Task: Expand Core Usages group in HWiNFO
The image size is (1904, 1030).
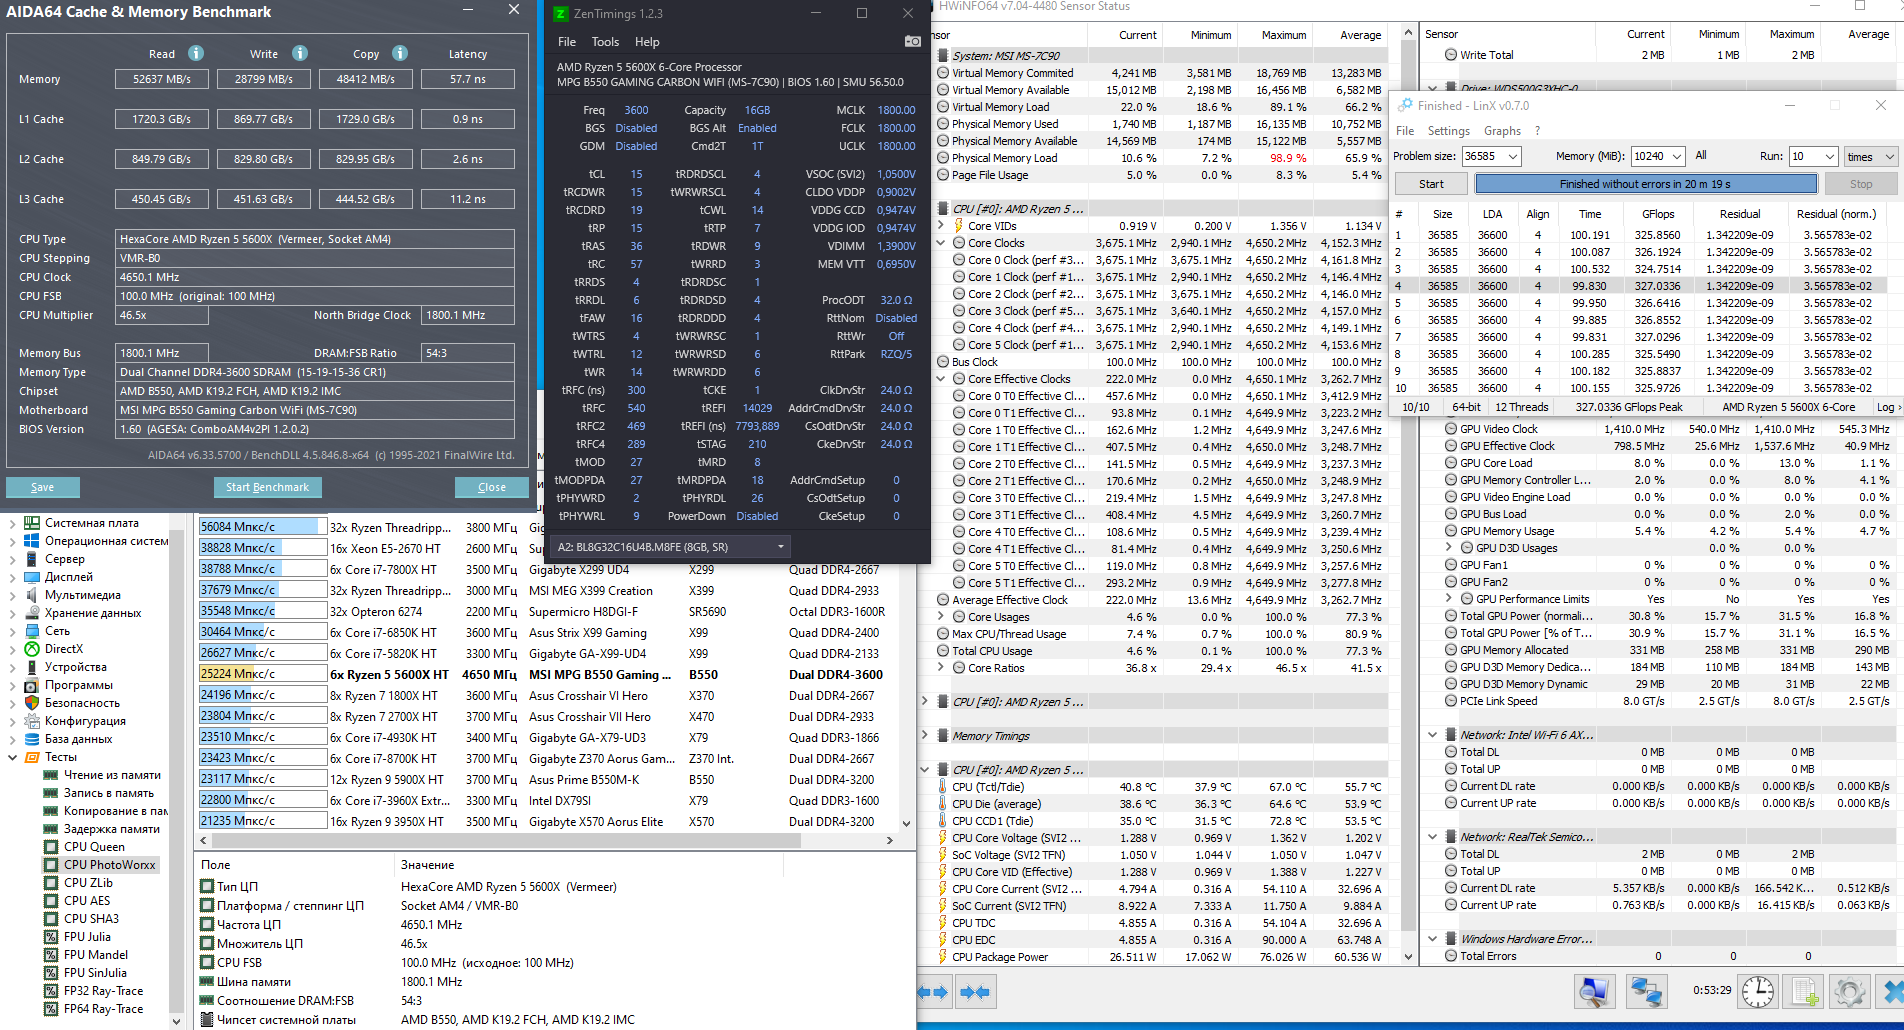Action: tap(941, 617)
